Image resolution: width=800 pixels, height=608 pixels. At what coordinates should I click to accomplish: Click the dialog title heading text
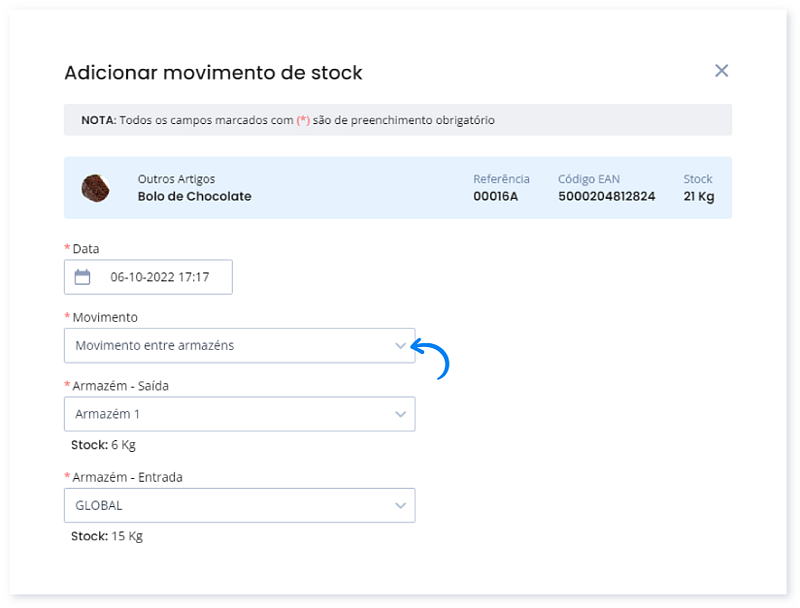tap(213, 73)
